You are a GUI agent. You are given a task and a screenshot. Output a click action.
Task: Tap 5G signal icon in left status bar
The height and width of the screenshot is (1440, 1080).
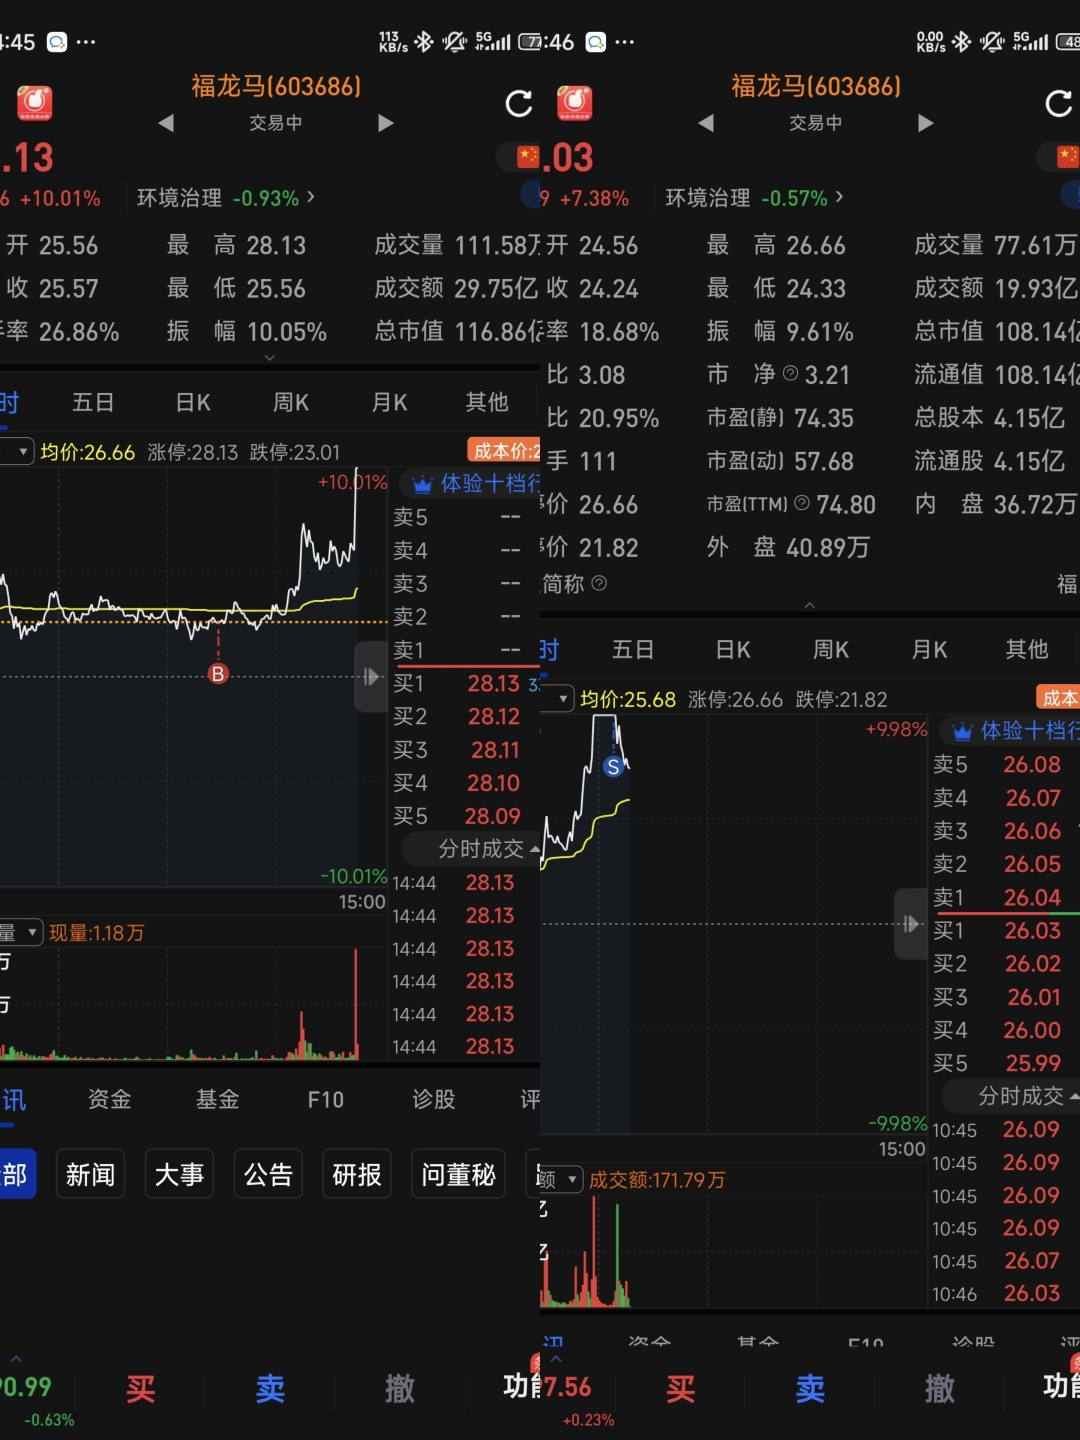coord(492,41)
